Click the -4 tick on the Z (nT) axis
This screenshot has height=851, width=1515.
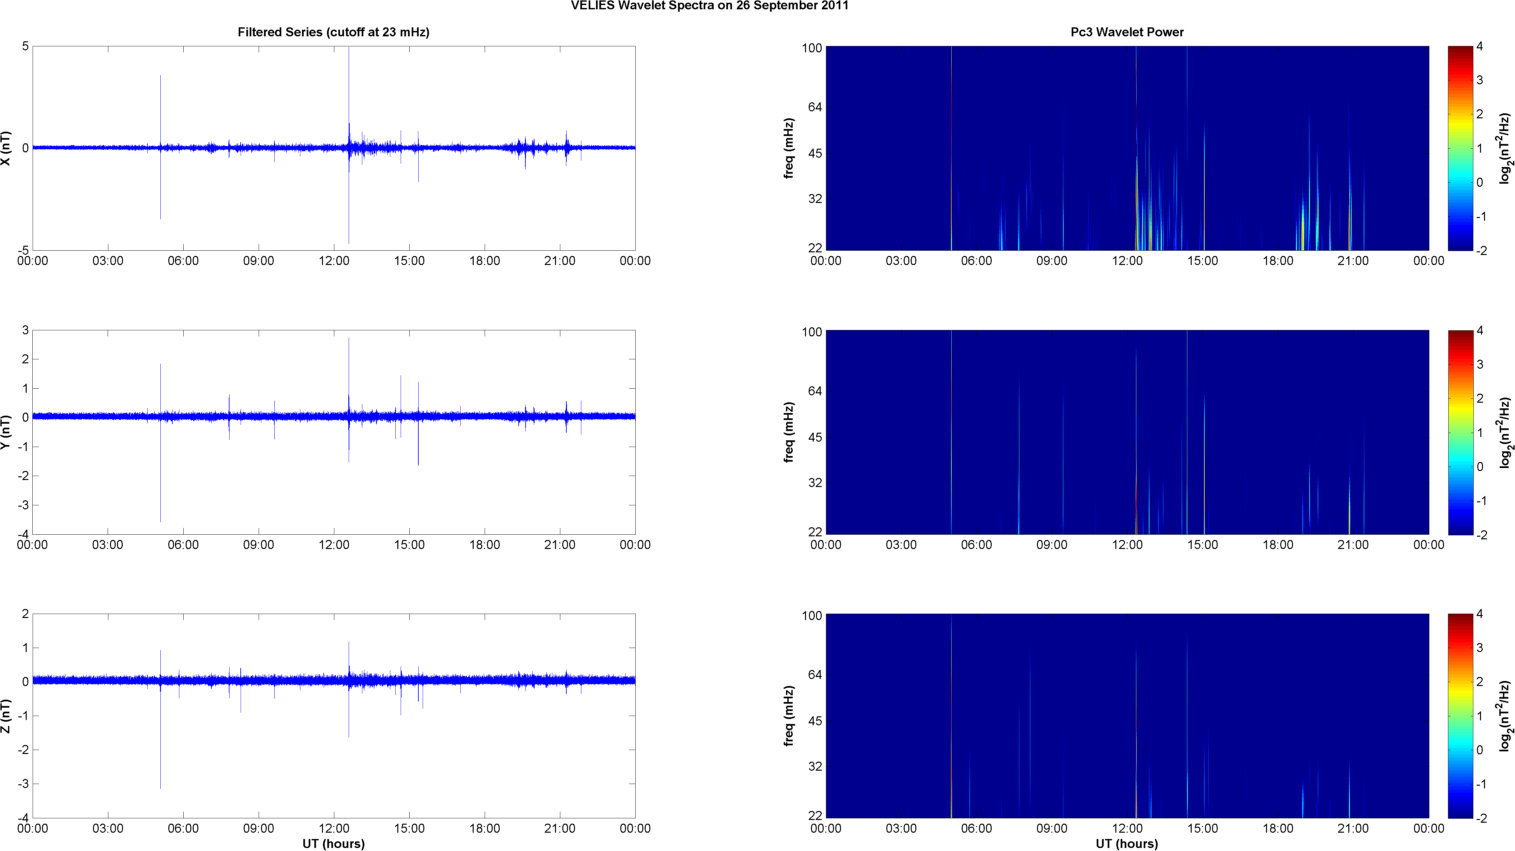click(x=23, y=818)
